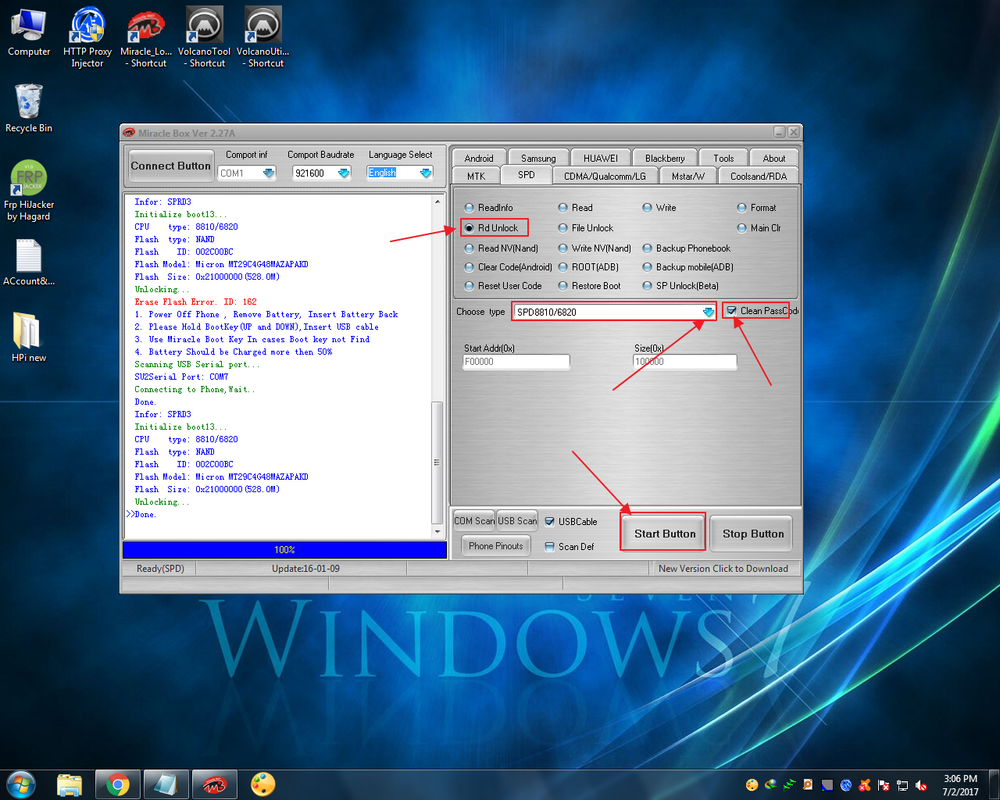The width and height of the screenshot is (1000, 800).
Task: Switch to the CDMA/Qualcomm/LG tab
Action: pyautogui.click(x=605, y=176)
